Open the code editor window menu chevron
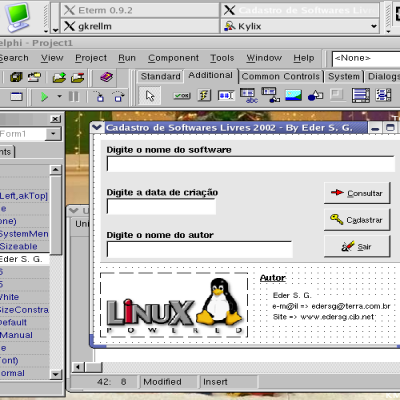Screen dimensions: 400x400 coord(74,210)
